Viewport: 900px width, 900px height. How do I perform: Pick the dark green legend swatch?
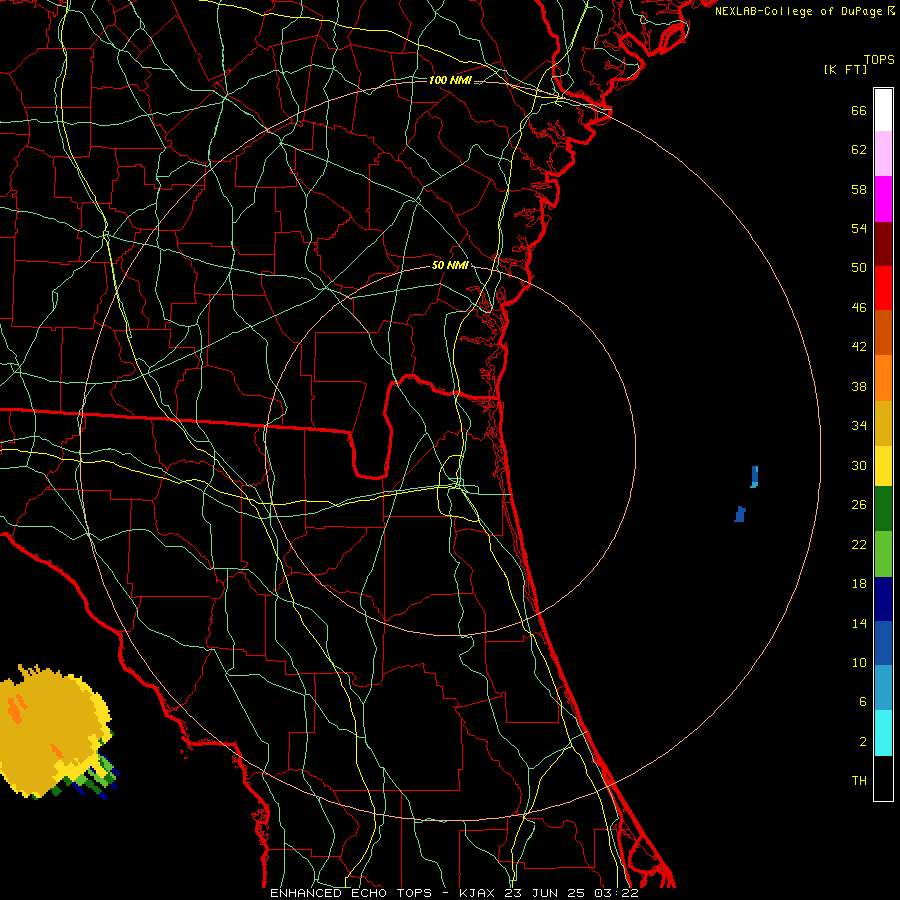tap(883, 509)
